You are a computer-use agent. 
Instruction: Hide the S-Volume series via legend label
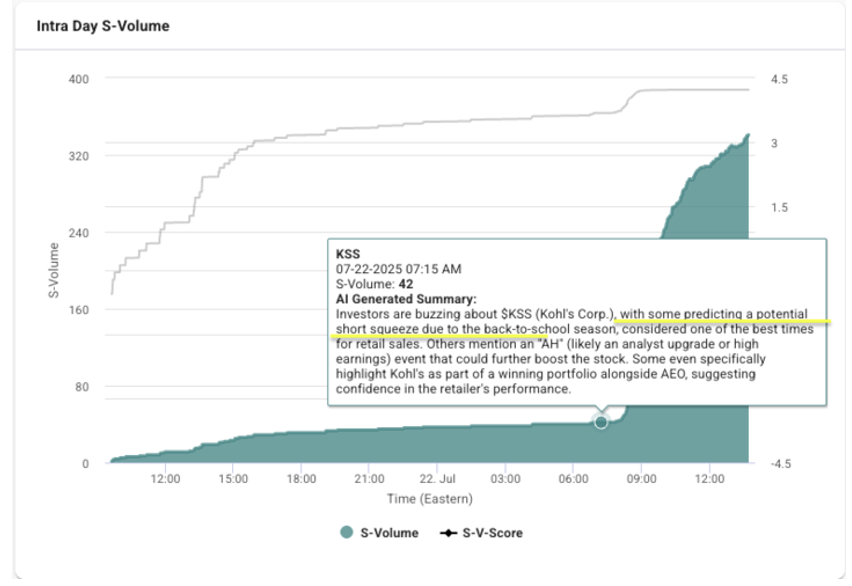click(391, 533)
